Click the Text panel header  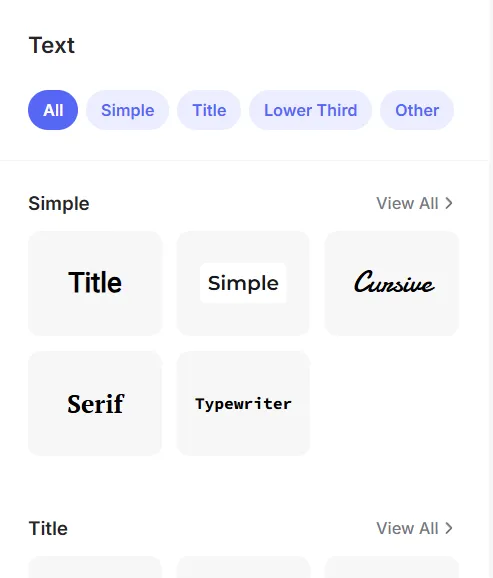(x=52, y=45)
